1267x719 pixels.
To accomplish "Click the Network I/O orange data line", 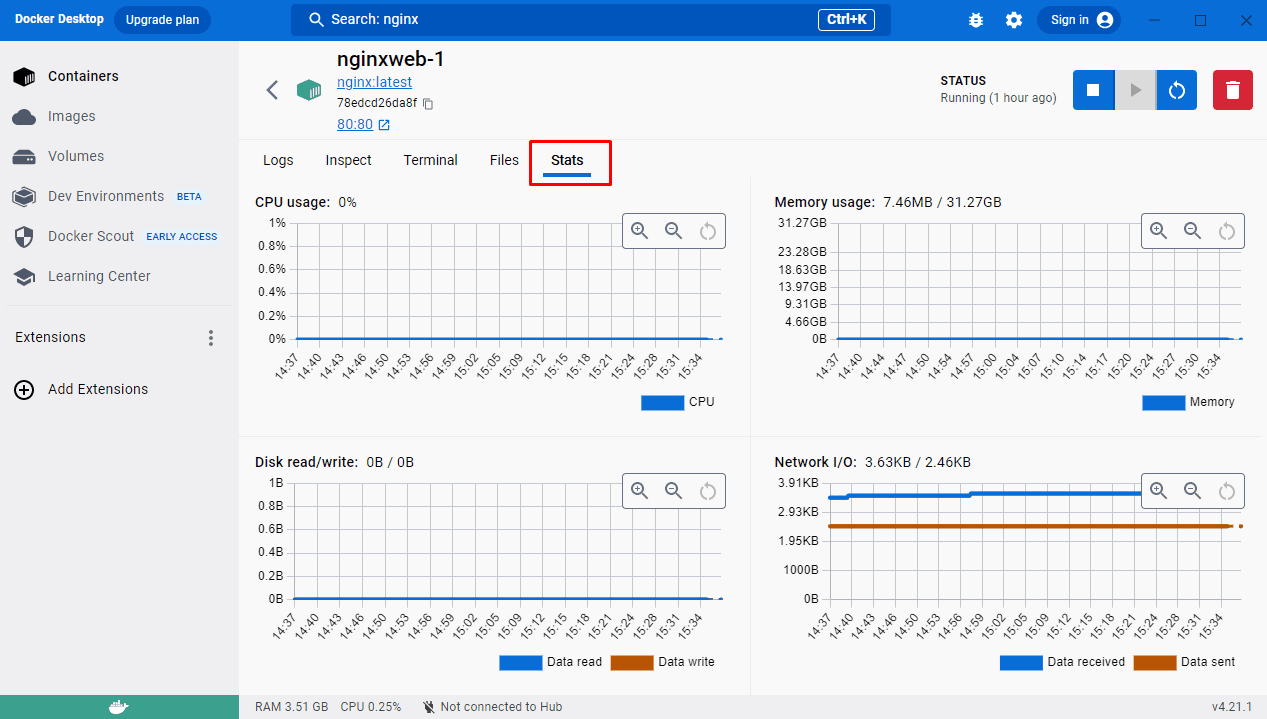I will click(1033, 526).
